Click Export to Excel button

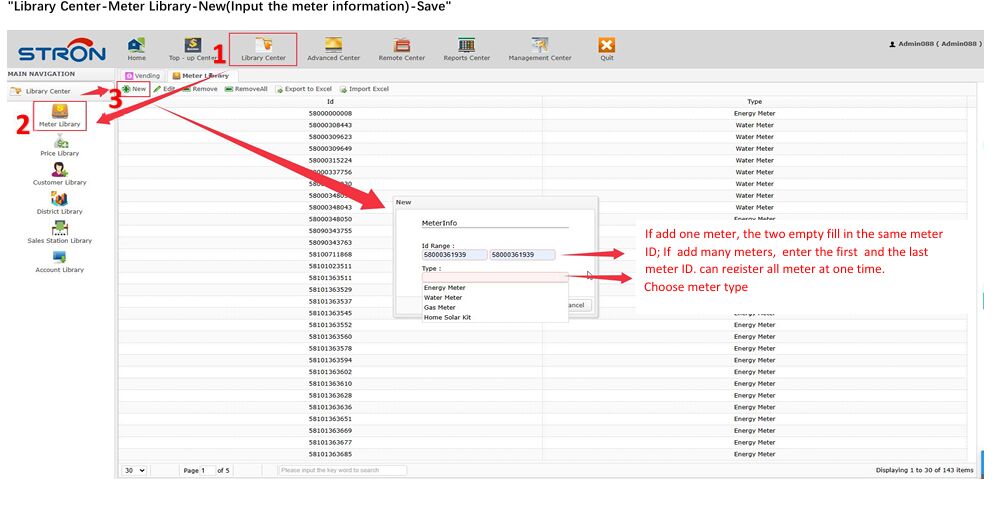coord(304,89)
